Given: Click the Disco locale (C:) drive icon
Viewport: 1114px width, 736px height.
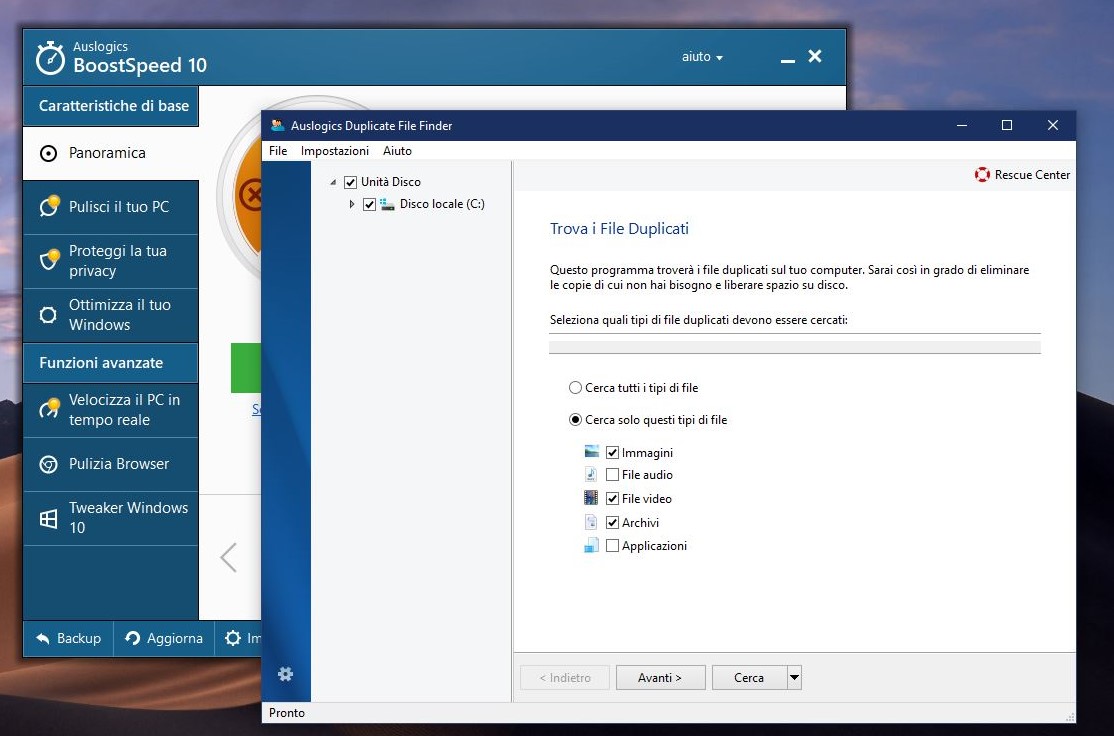Looking at the screenshot, I should click(387, 204).
